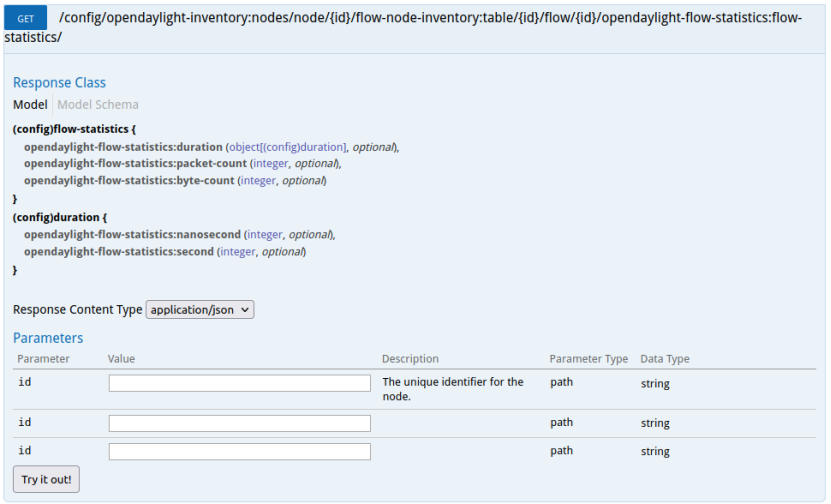This screenshot has height=504, width=831.
Task: Click the blue GET method badge
Action: pyautogui.click(x=26, y=19)
